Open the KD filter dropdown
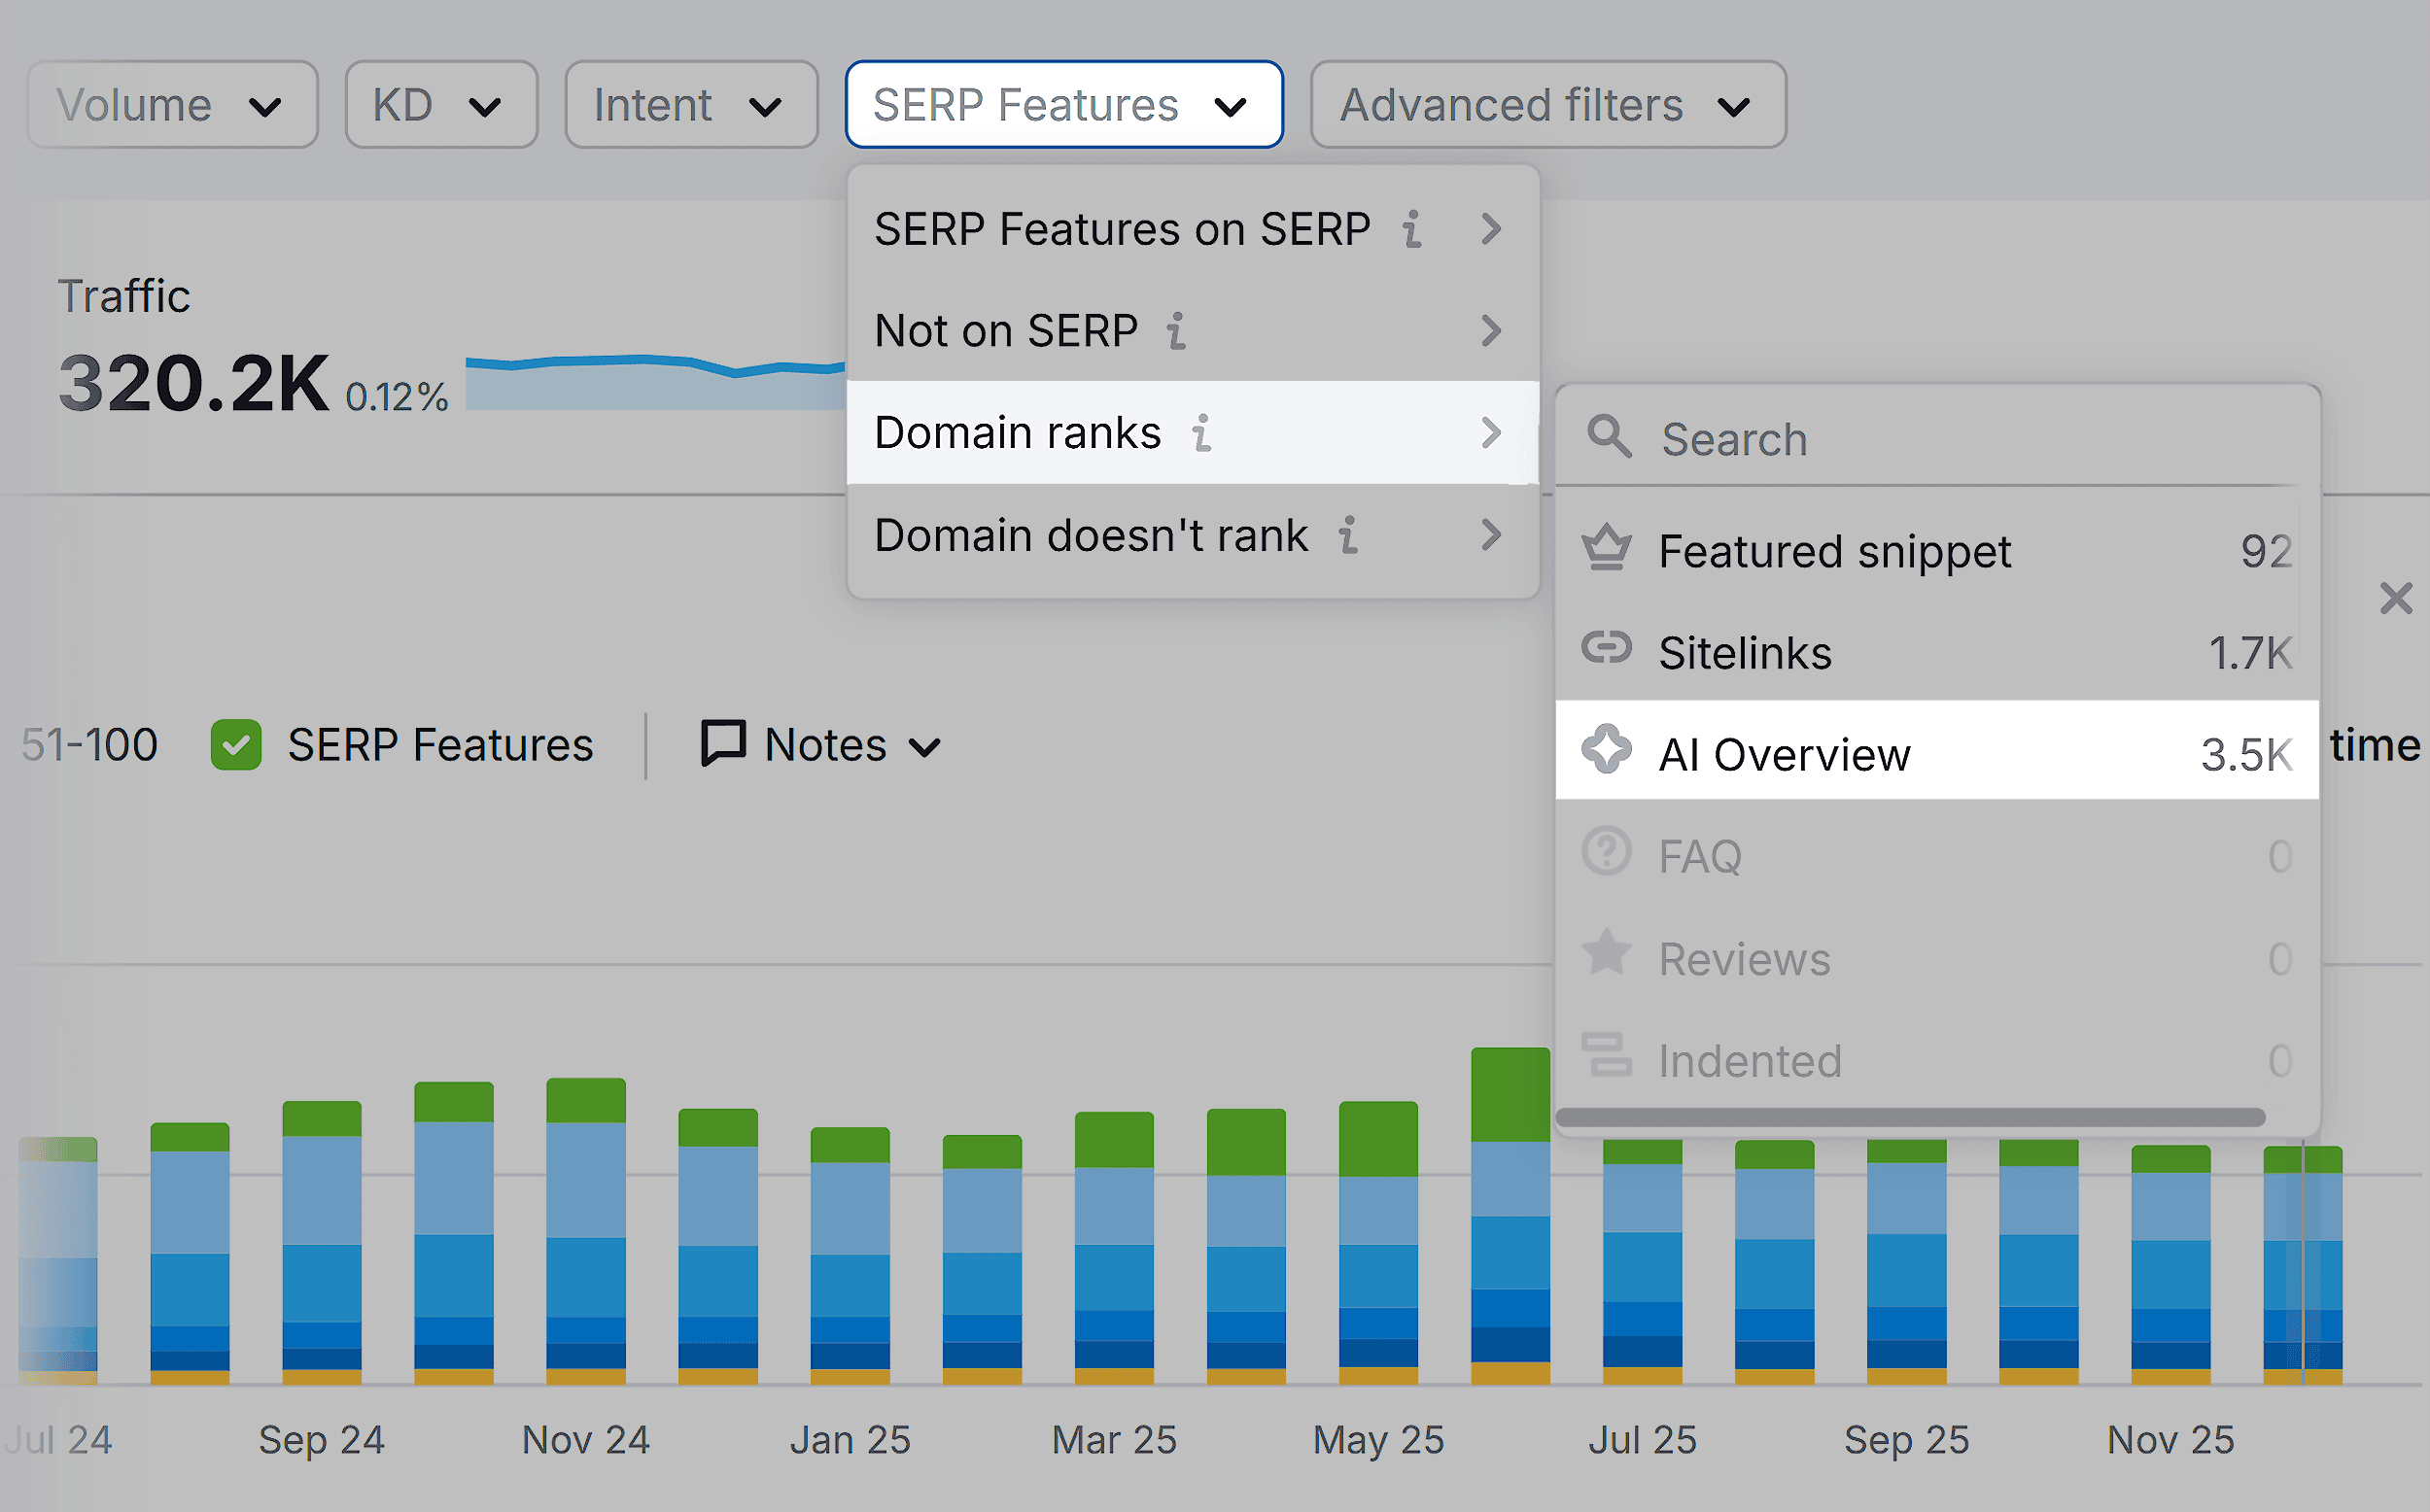The height and width of the screenshot is (1512, 2430). point(441,104)
